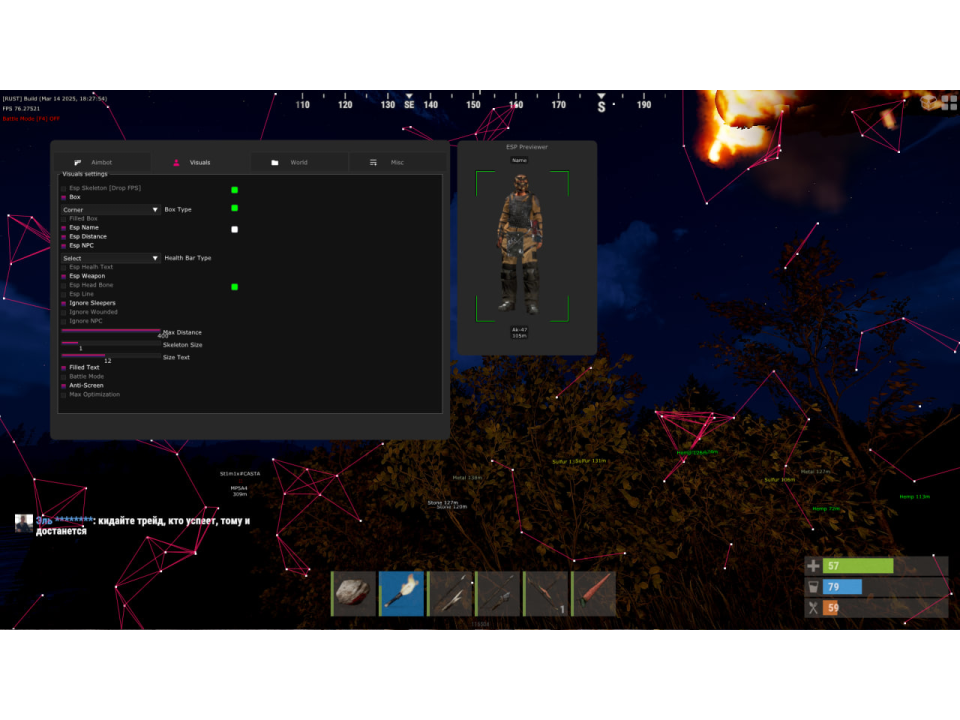Click the ESP Previewer panel title

pos(527,147)
